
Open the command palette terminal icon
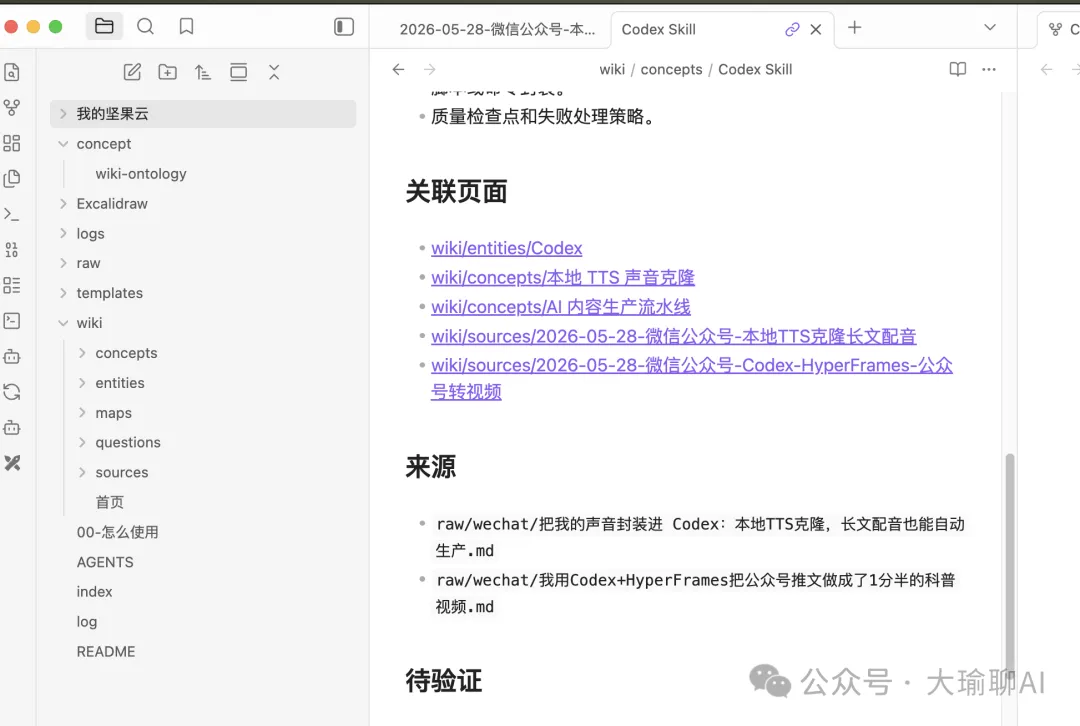[x=12, y=214]
